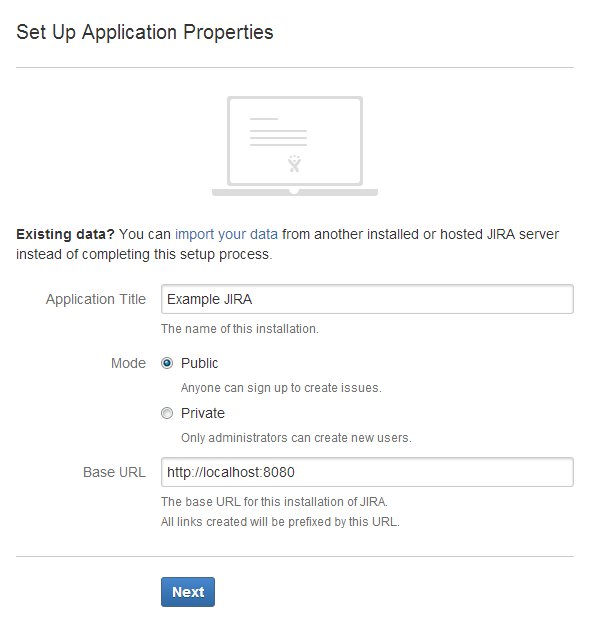Click the "Mode" field label
Viewport: 591px width, 626px height.
pos(128,363)
